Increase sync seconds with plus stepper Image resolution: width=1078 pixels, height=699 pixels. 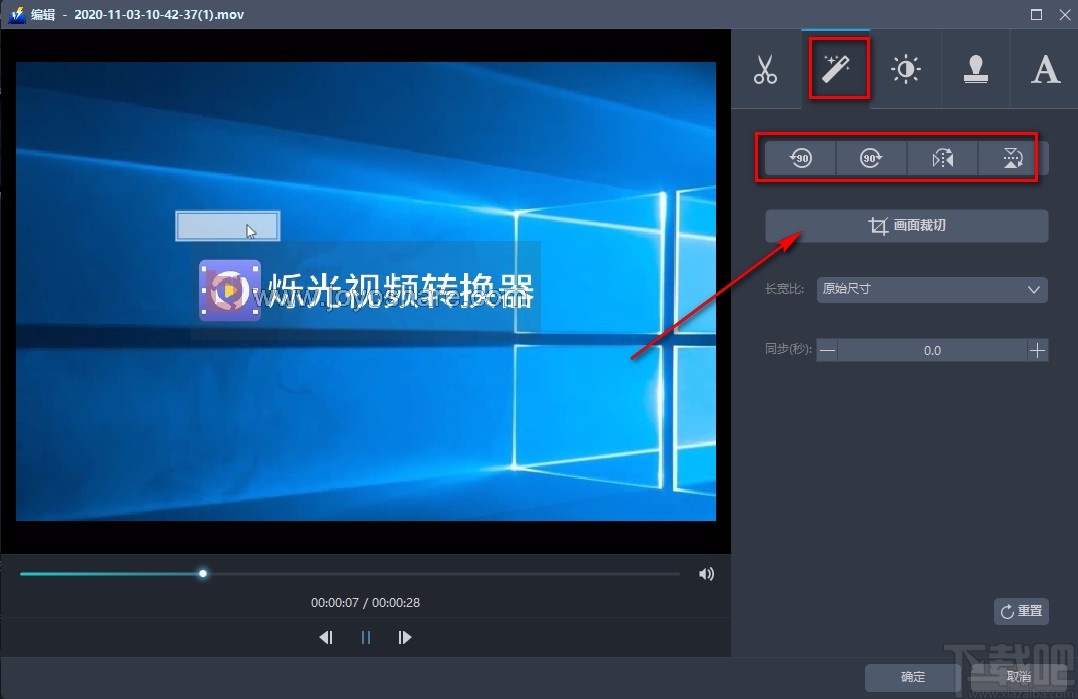pos(1037,350)
